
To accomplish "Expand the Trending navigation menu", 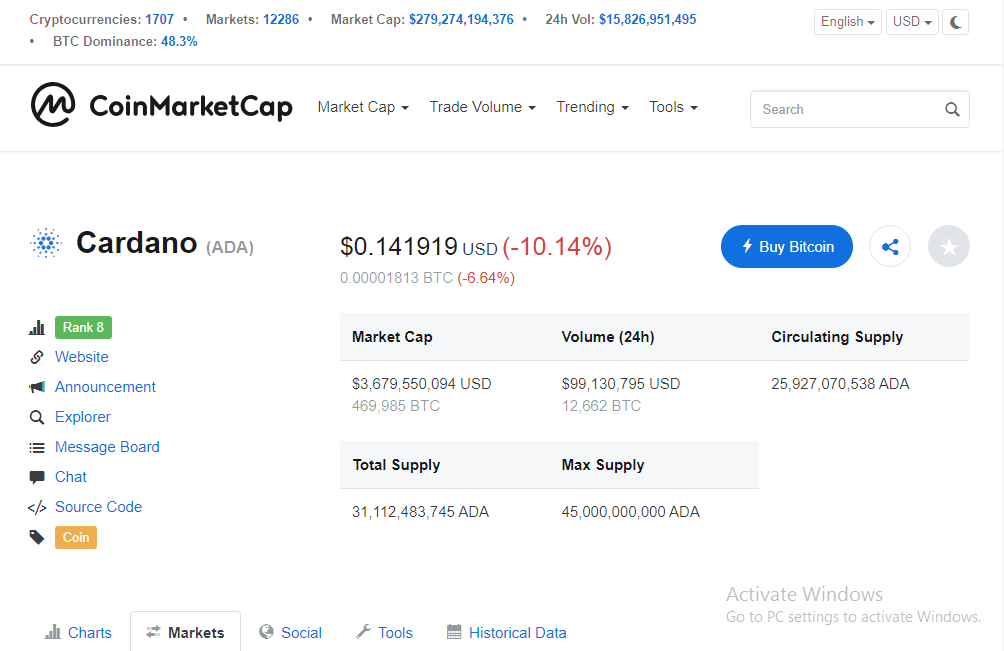I will click(592, 107).
